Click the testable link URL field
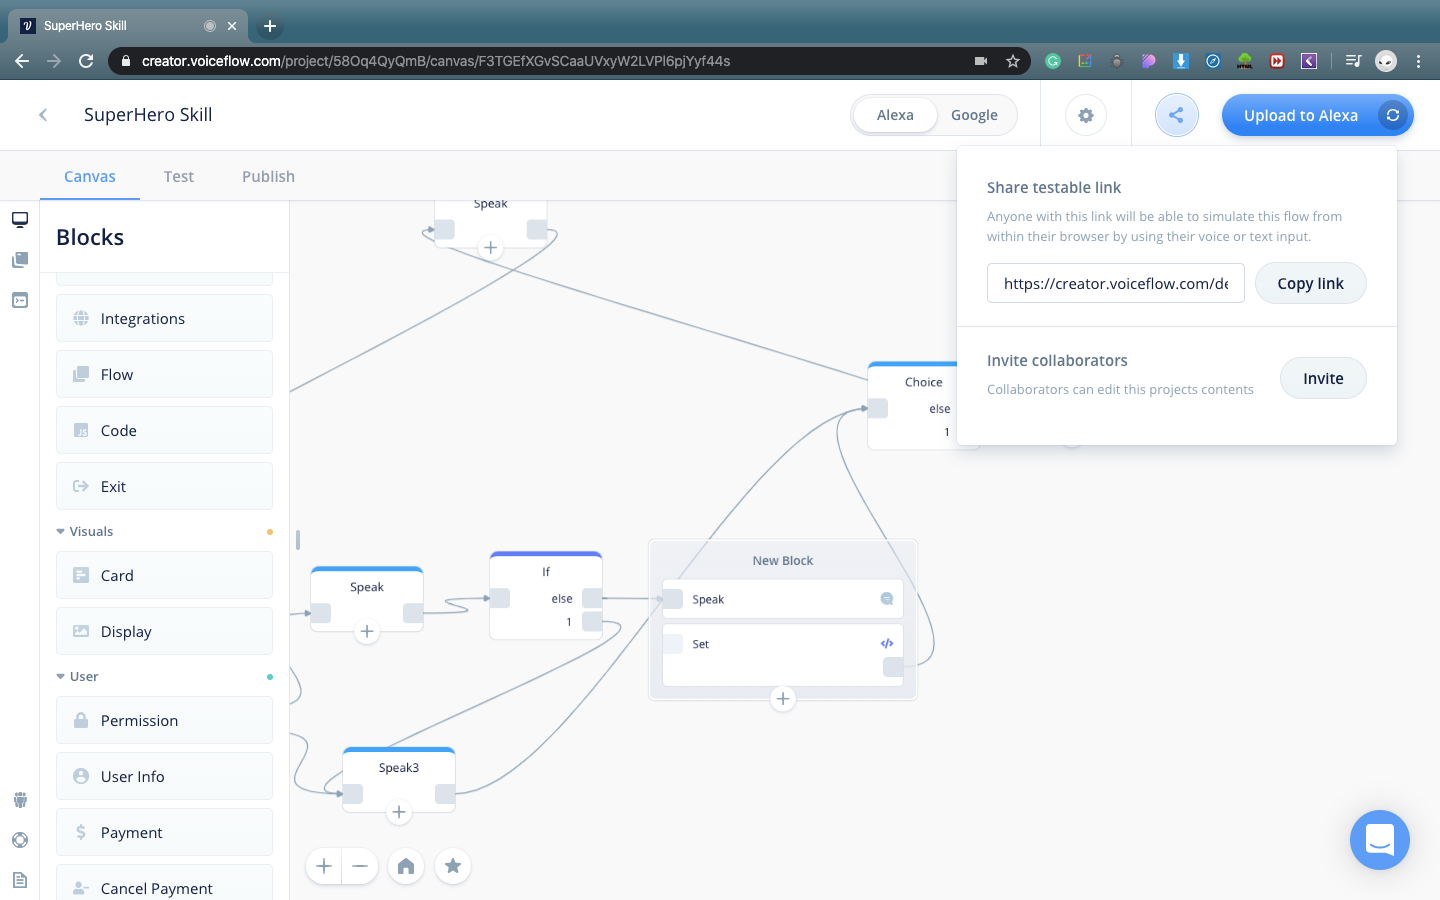 [x=1115, y=283]
